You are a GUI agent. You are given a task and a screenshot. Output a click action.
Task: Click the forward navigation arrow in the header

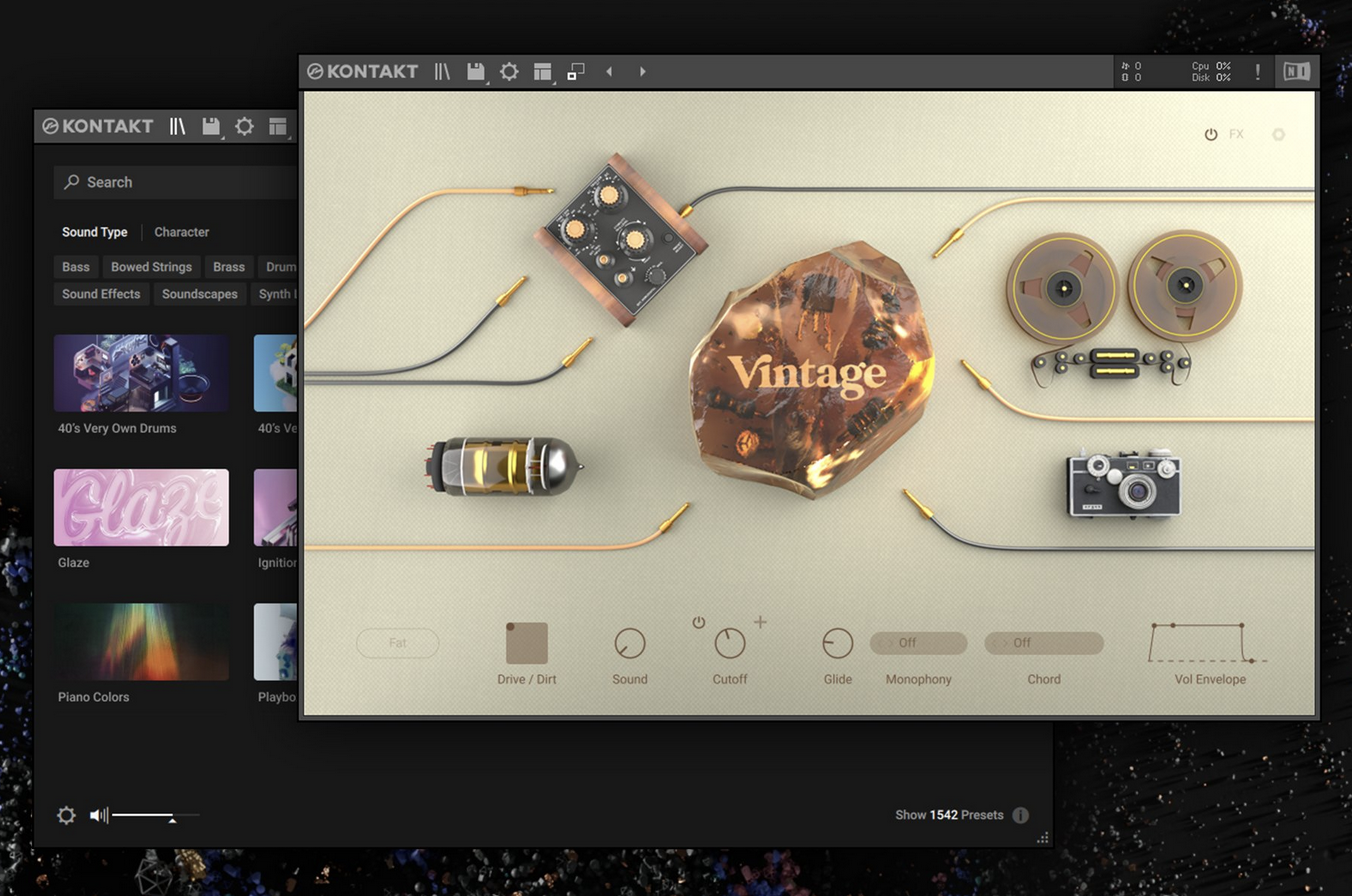(x=641, y=71)
